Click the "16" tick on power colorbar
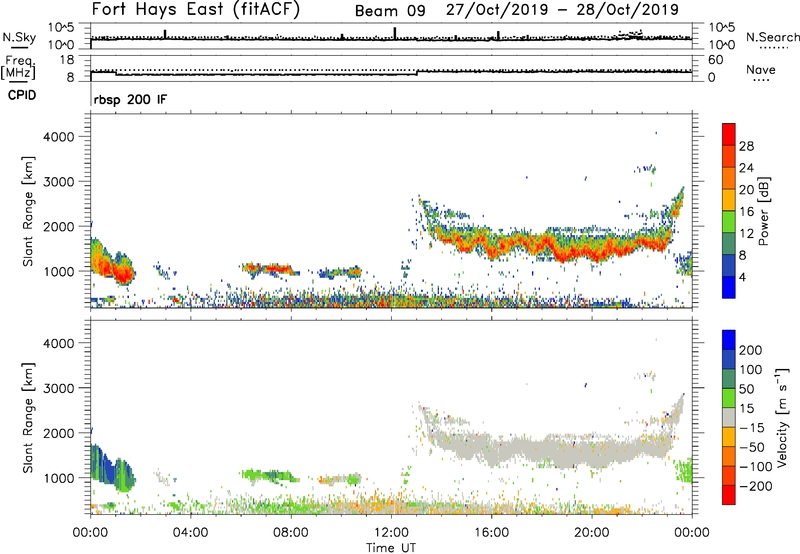This screenshot has height=554, width=800. [x=746, y=211]
